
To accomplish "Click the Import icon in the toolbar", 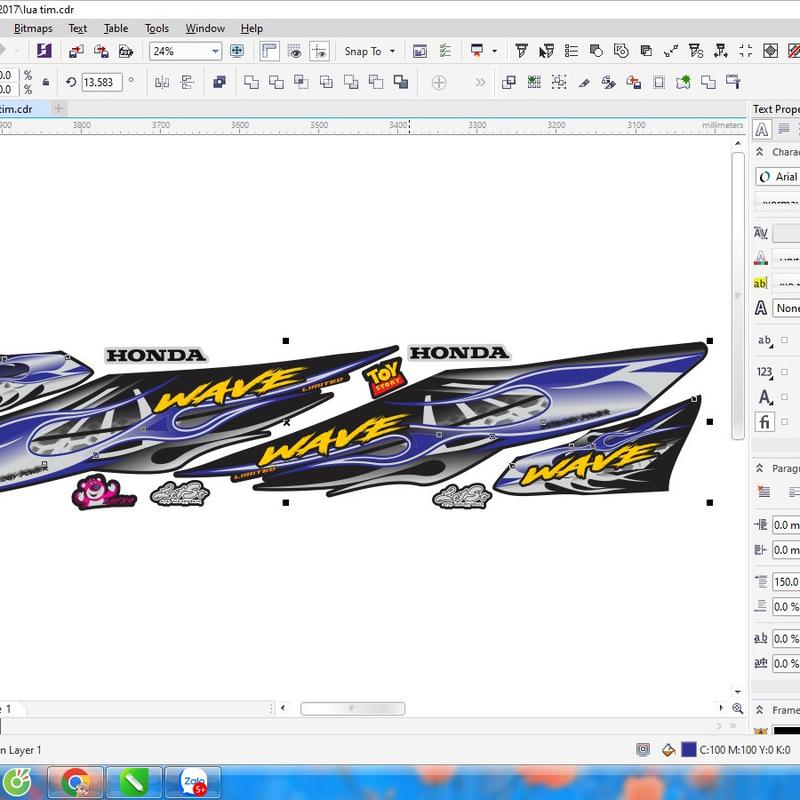I will click(x=77, y=51).
